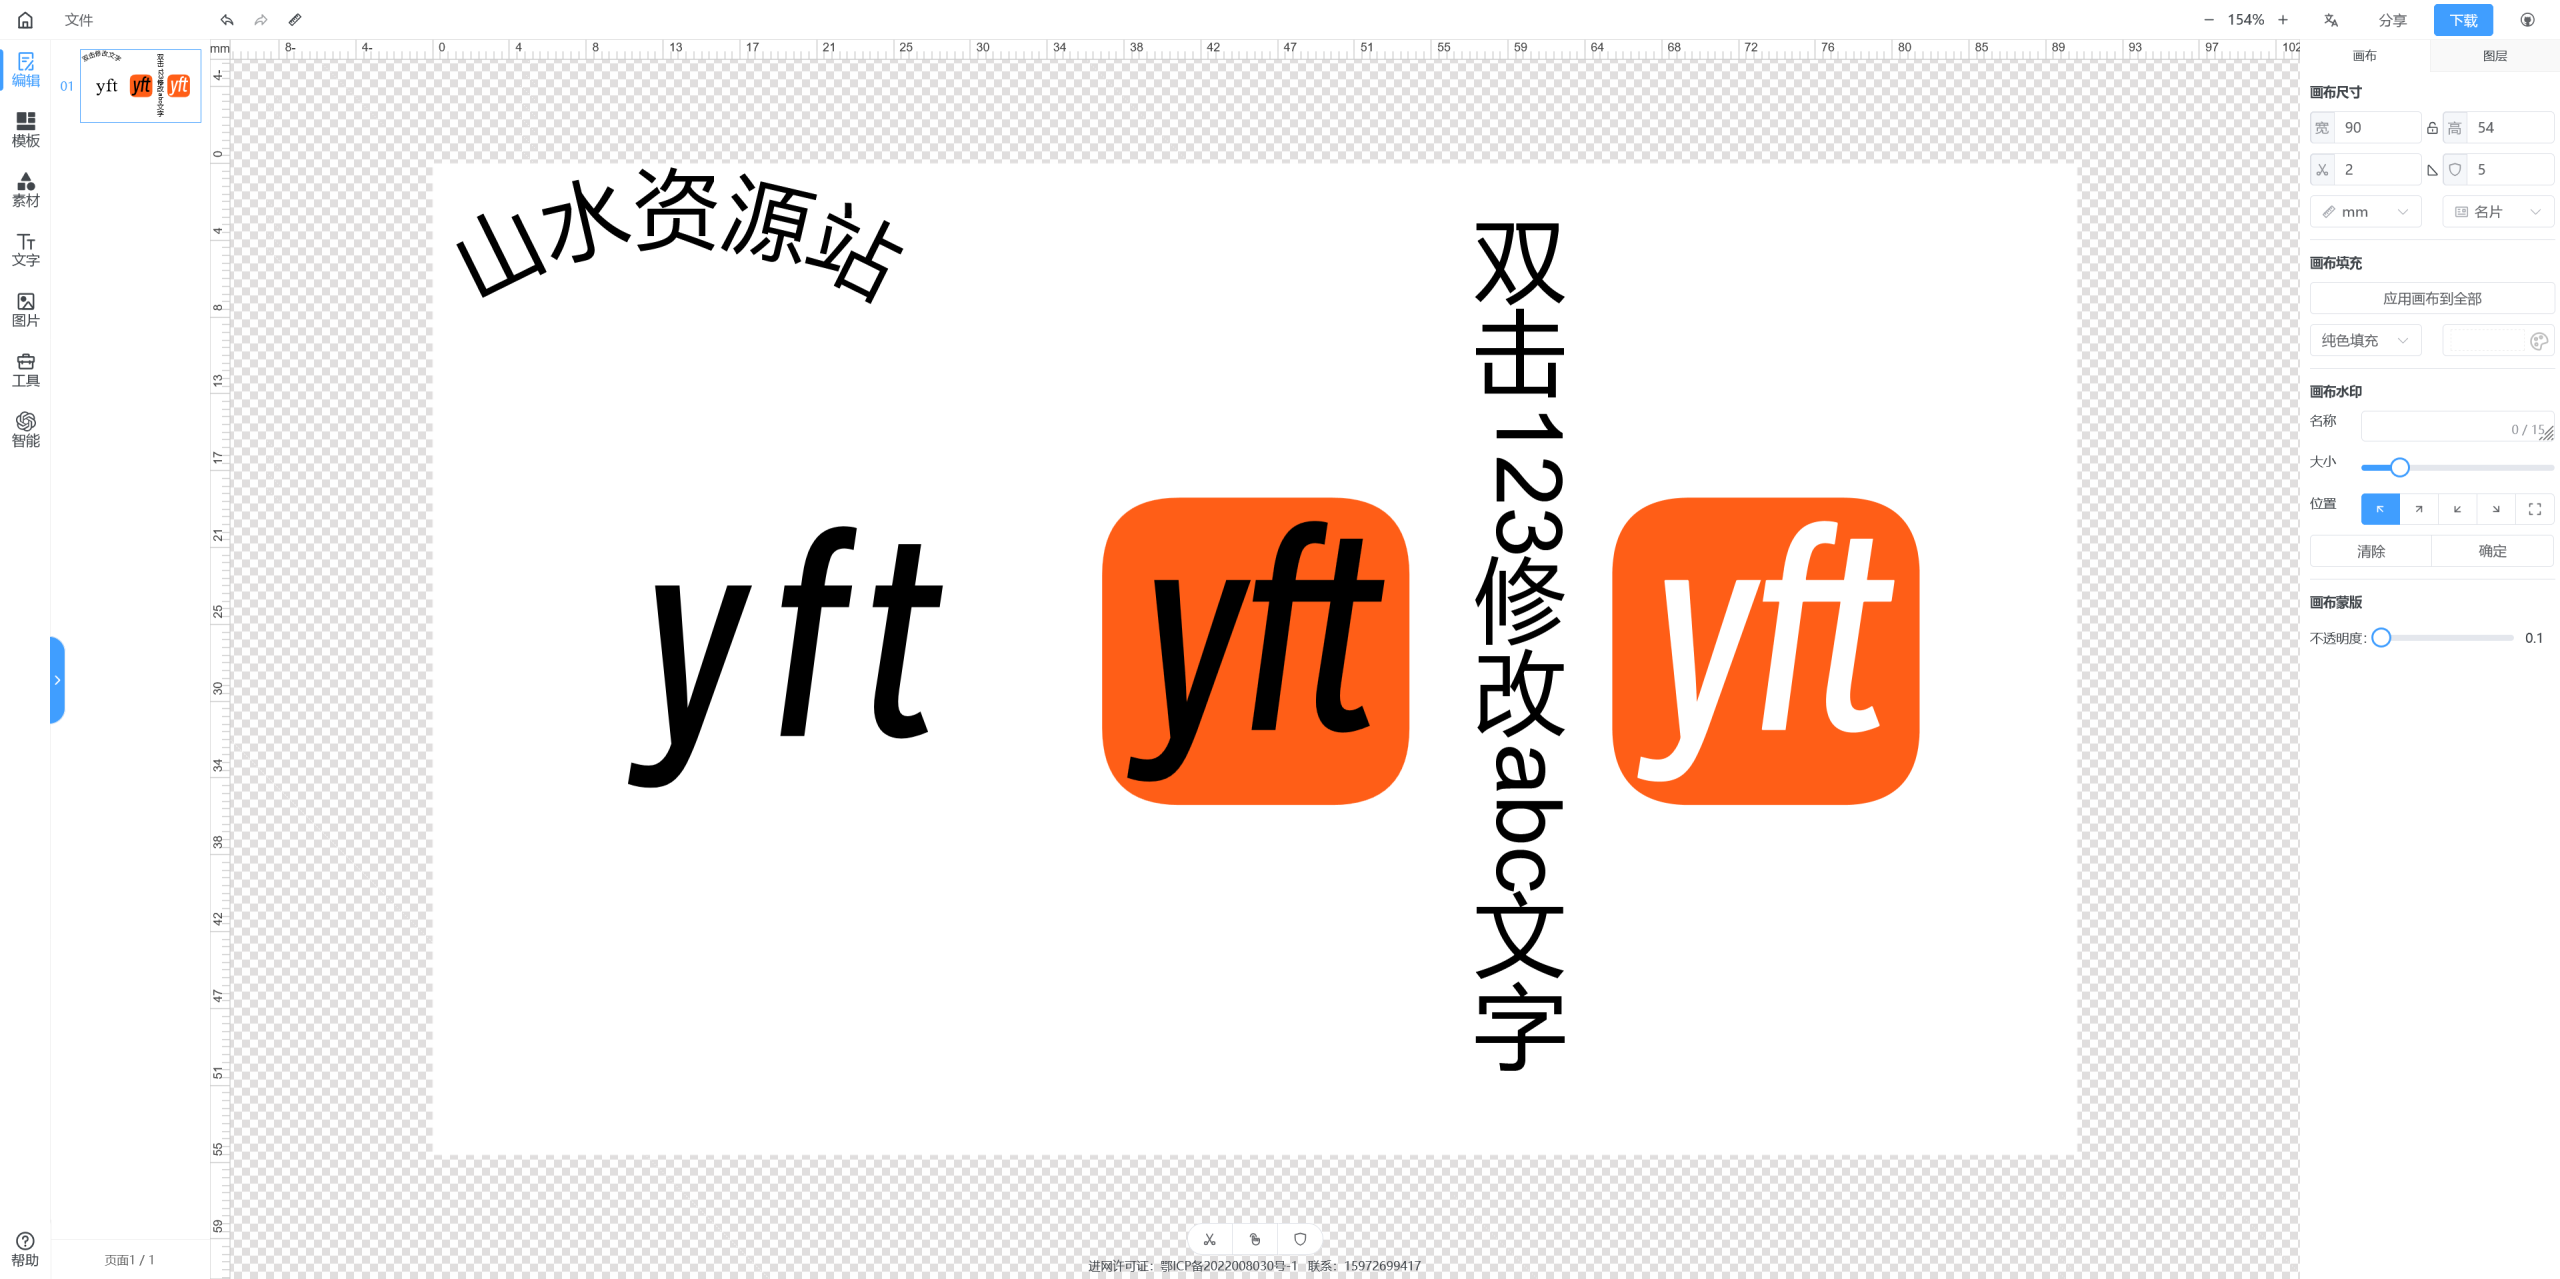Click the blue 下载 download button

[2464, 20]
